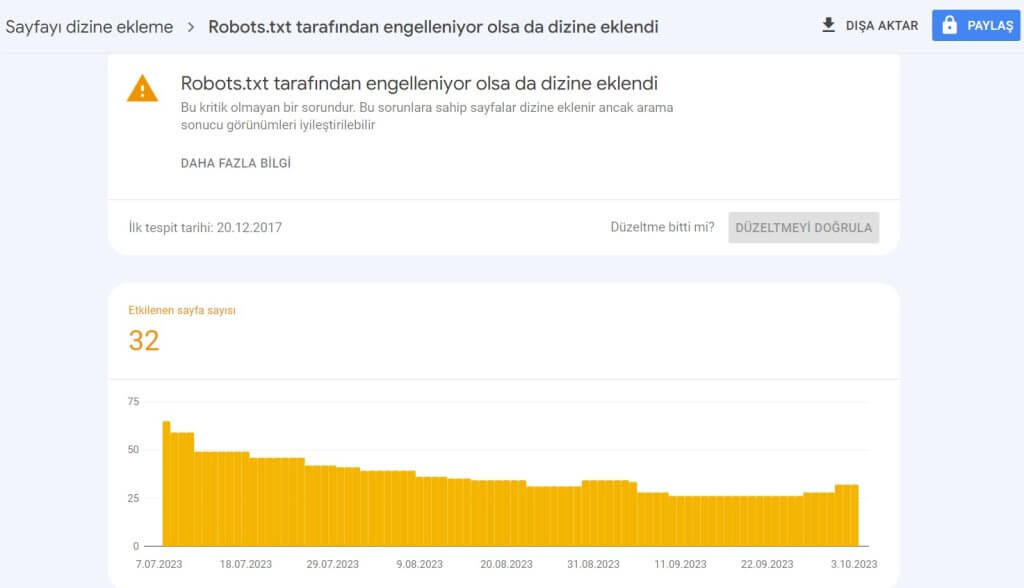
Task: Click the last chart bar near 3.10.2023
Action: click(854, 515)
